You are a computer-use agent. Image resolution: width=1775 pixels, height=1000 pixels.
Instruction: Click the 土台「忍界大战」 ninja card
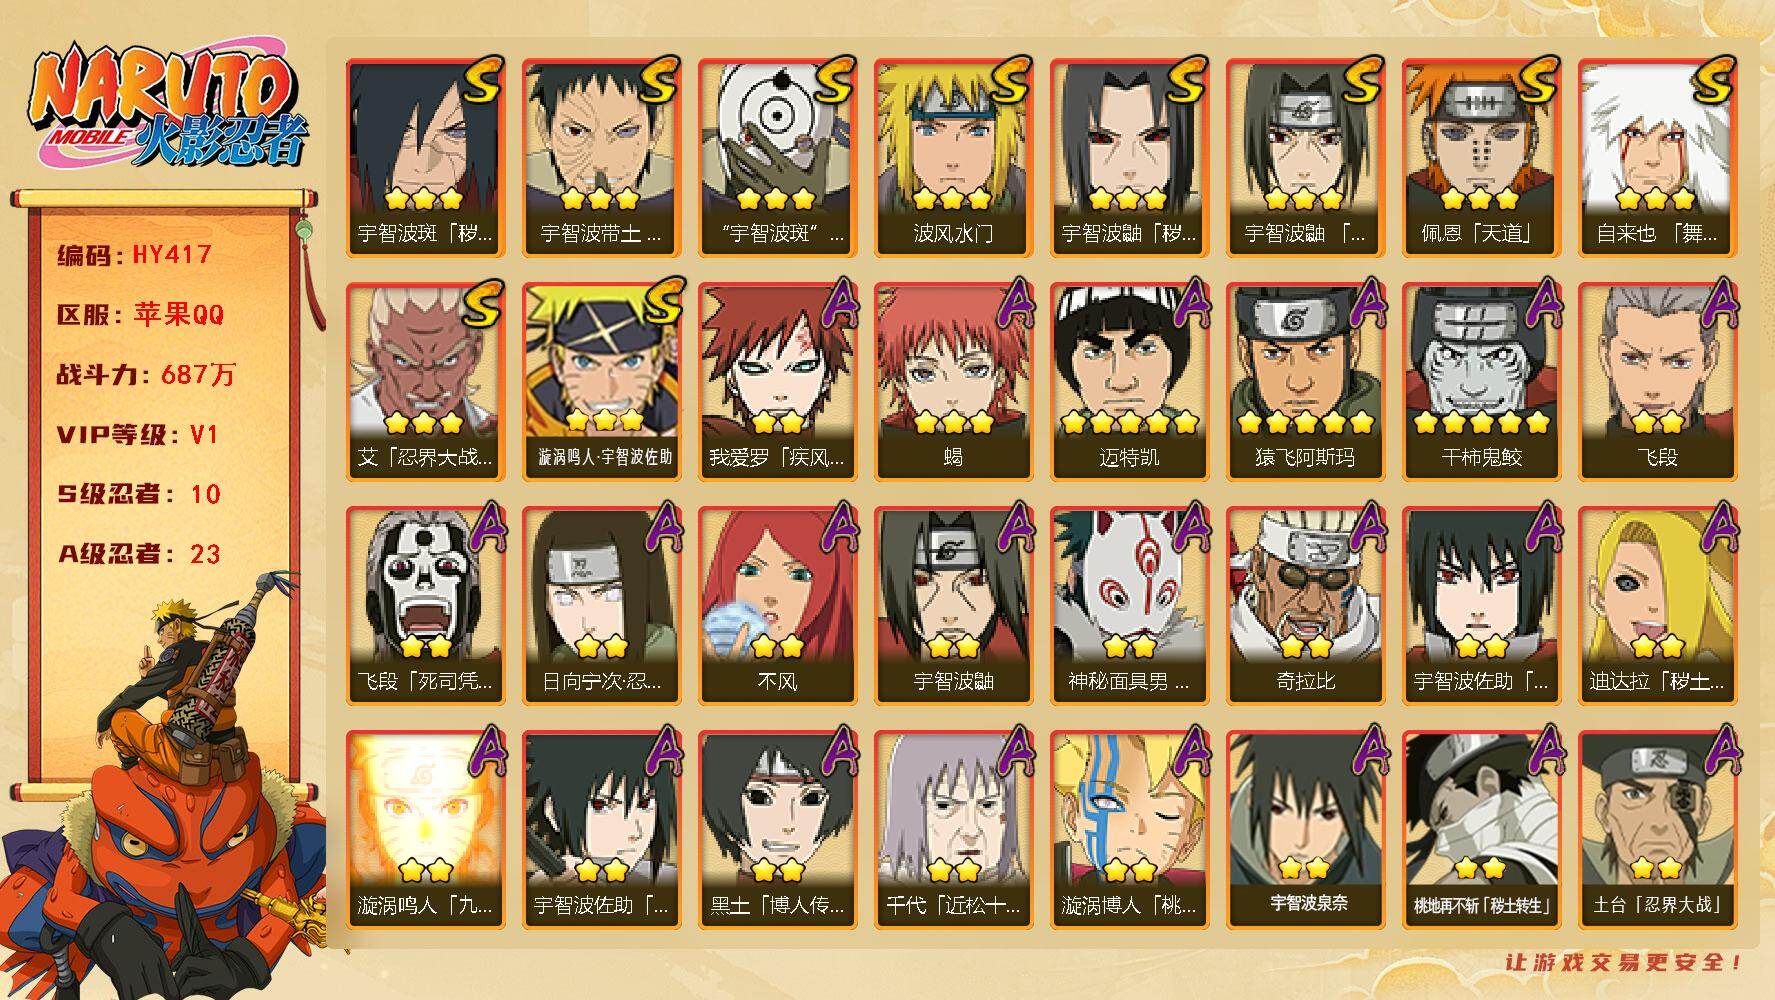1657,829
